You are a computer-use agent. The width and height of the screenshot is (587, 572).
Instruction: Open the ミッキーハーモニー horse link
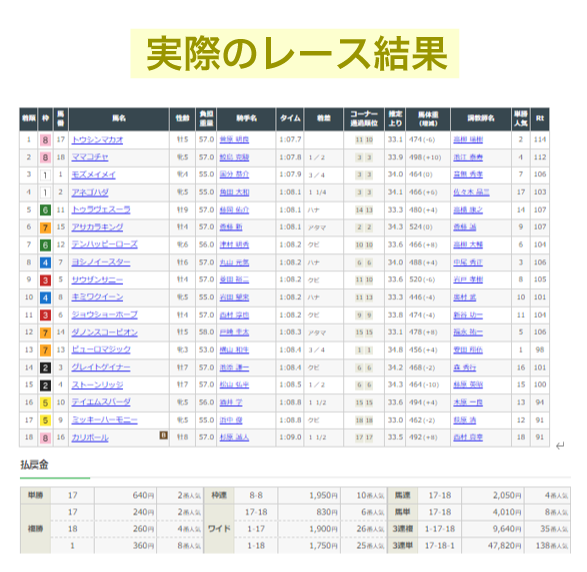point(104,420)
